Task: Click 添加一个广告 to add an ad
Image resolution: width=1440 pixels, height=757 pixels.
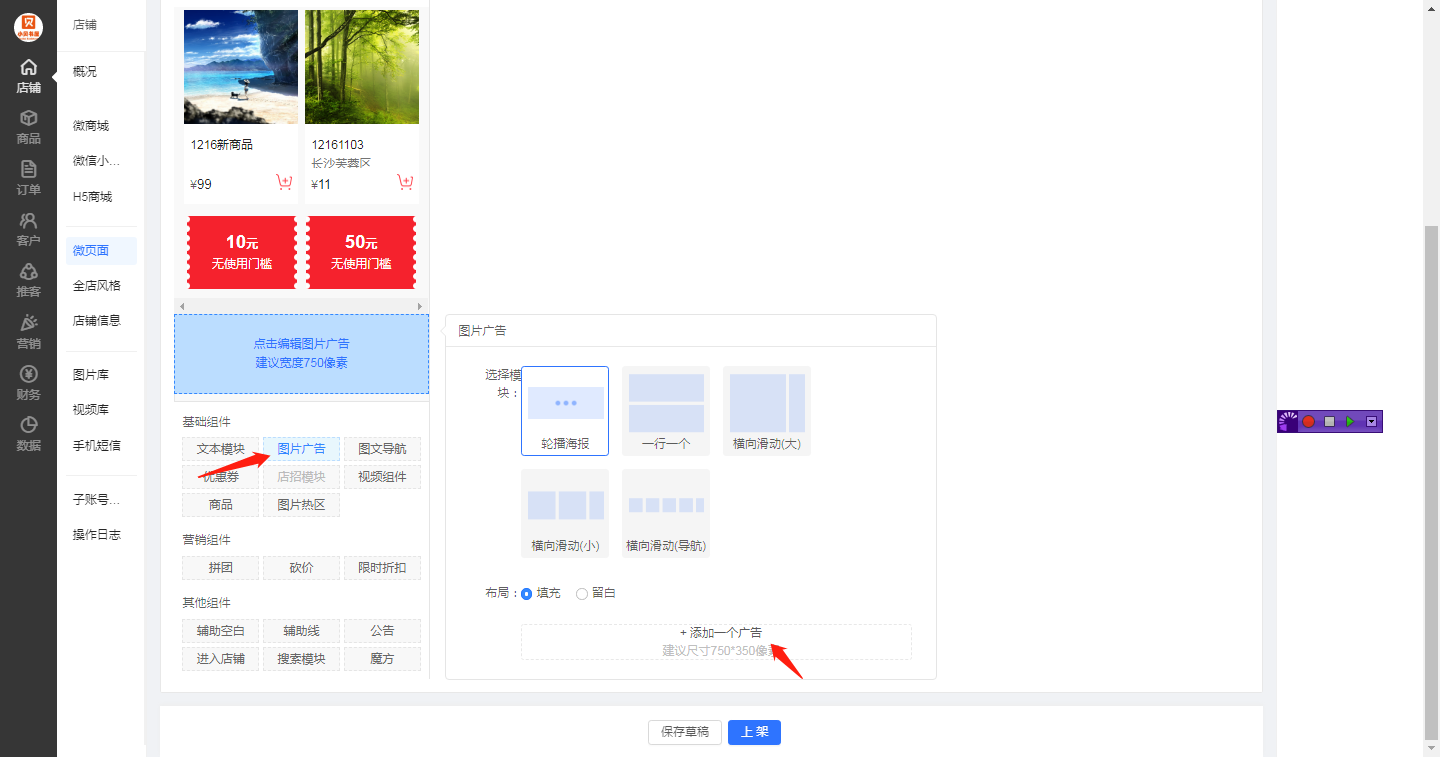Action: [716, 642]
